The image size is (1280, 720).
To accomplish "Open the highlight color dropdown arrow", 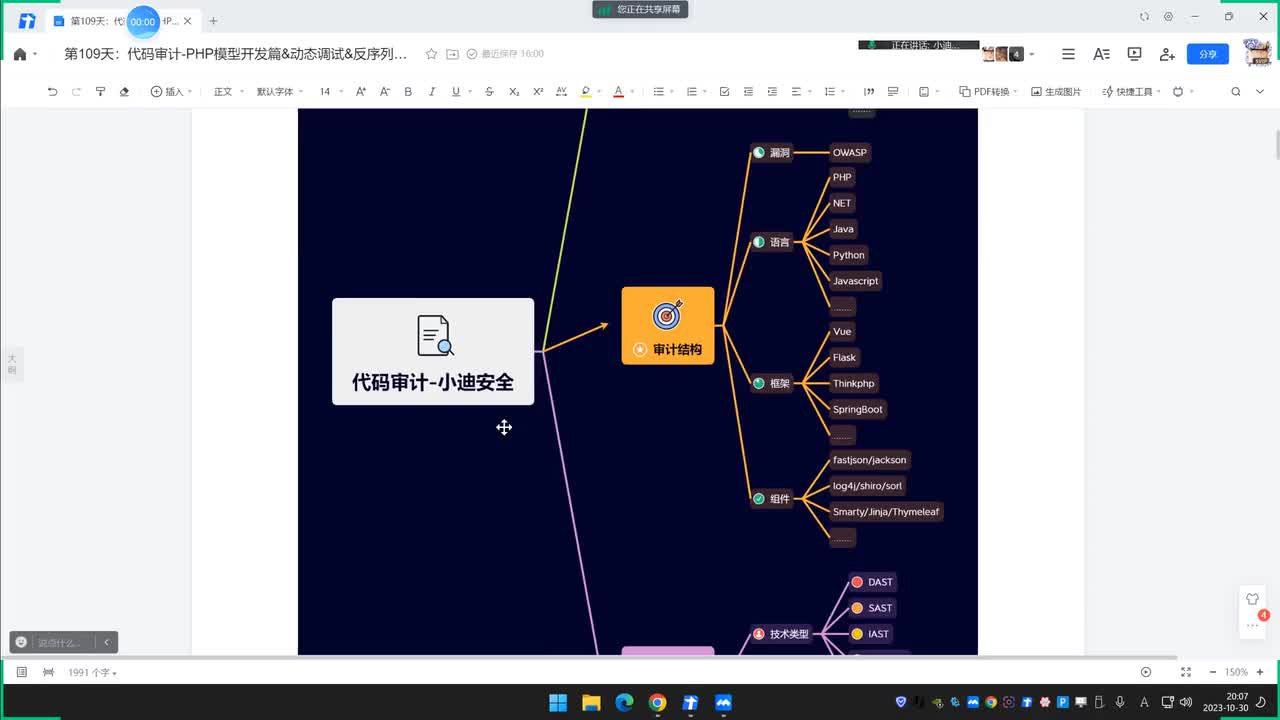I will 600,92.
